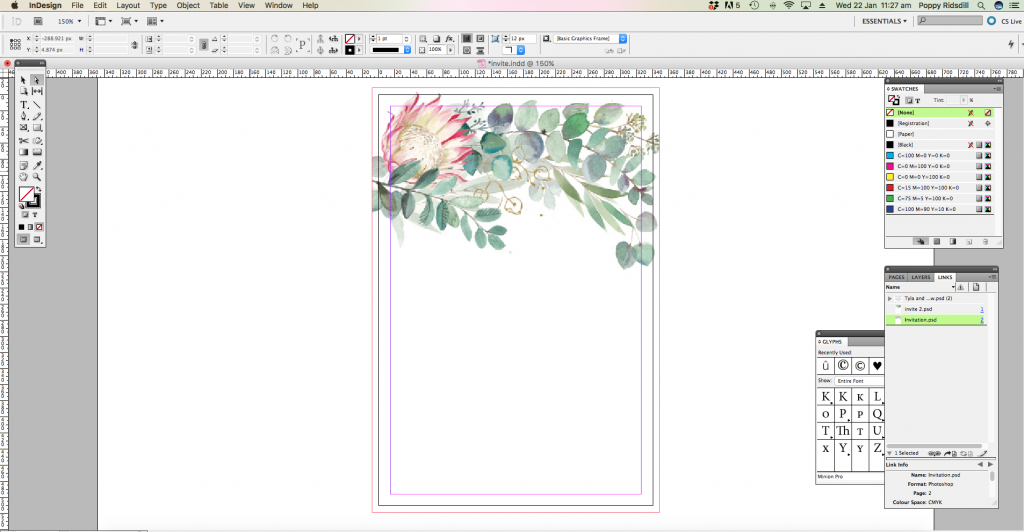Image resolution: width=1024 pixels, height=532 pixels.
Task: Select the Type tool in toolbox
Action: (x=24, y=104)
